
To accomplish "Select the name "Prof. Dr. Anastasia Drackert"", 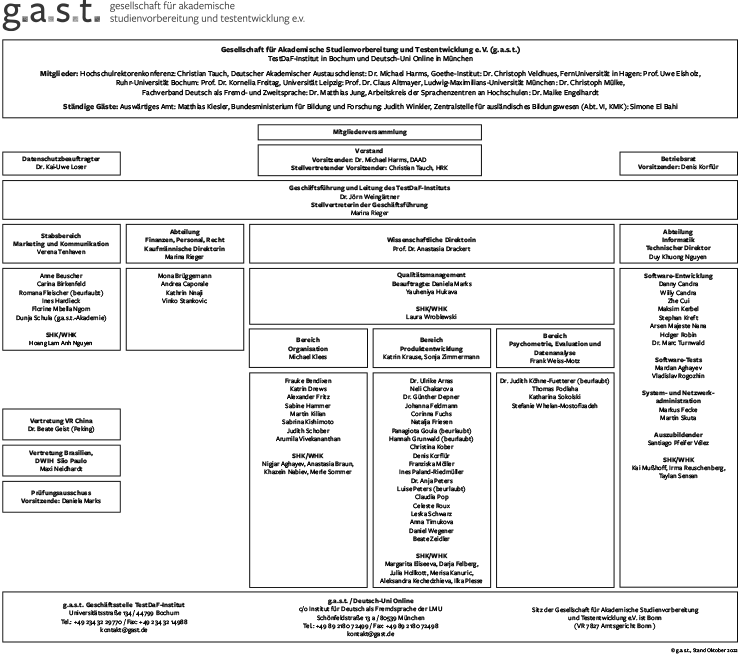I will click(x=431, y=248).
